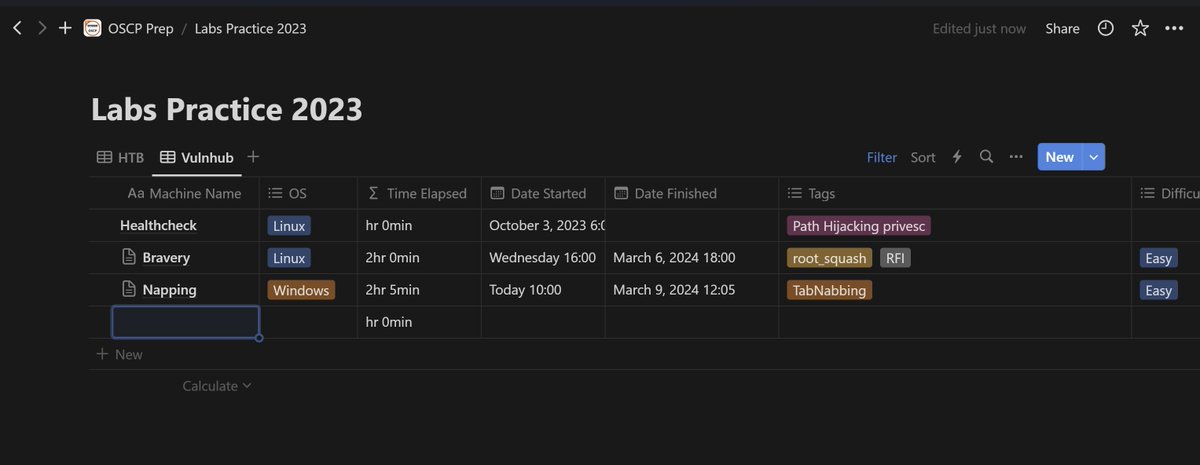Favorite the page with star icon
Image resolution: width=1200 pixels, height=465 pixels.
[x=1140, y=29]
